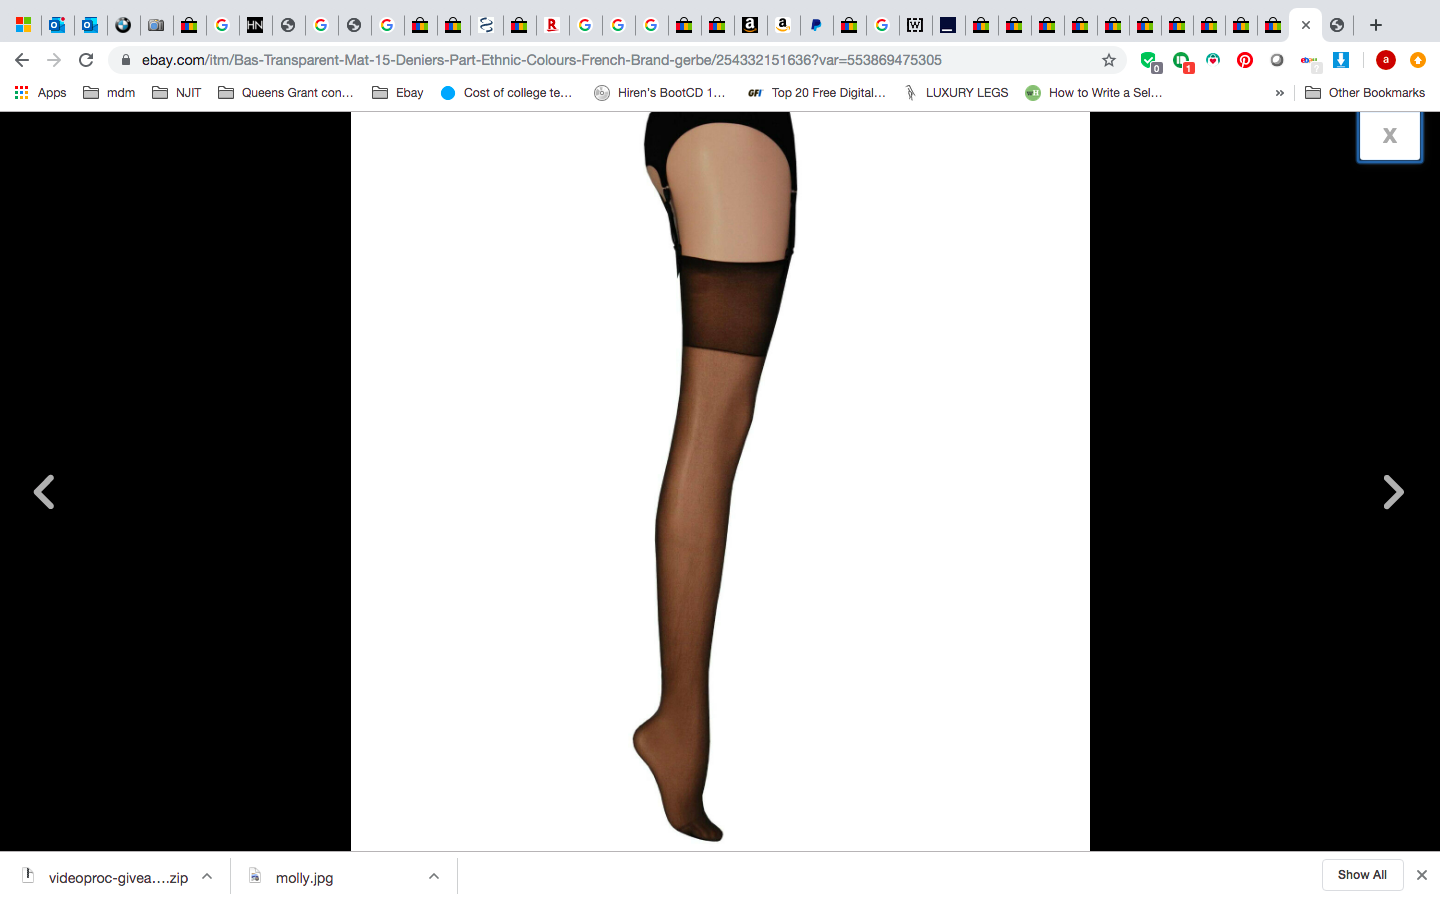Open options for videoproc zip download
Image resolution: width=1440 pixels, height=900 pixels.
pos(207,877)
